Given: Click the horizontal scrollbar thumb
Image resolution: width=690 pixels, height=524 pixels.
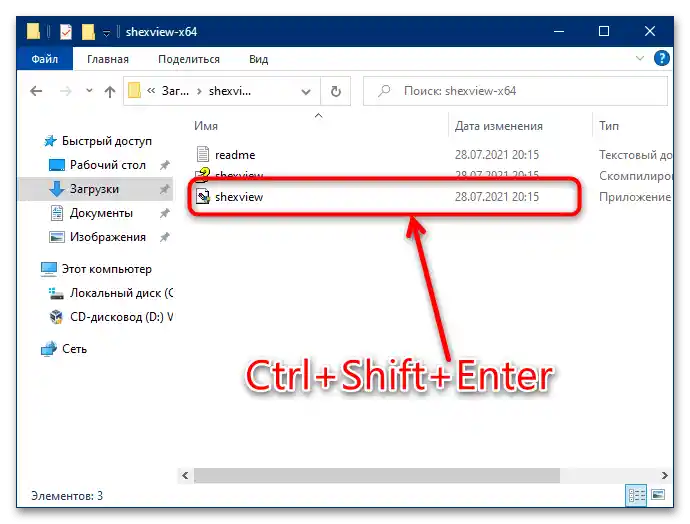Looking at the screenshot, I should 377,475.
